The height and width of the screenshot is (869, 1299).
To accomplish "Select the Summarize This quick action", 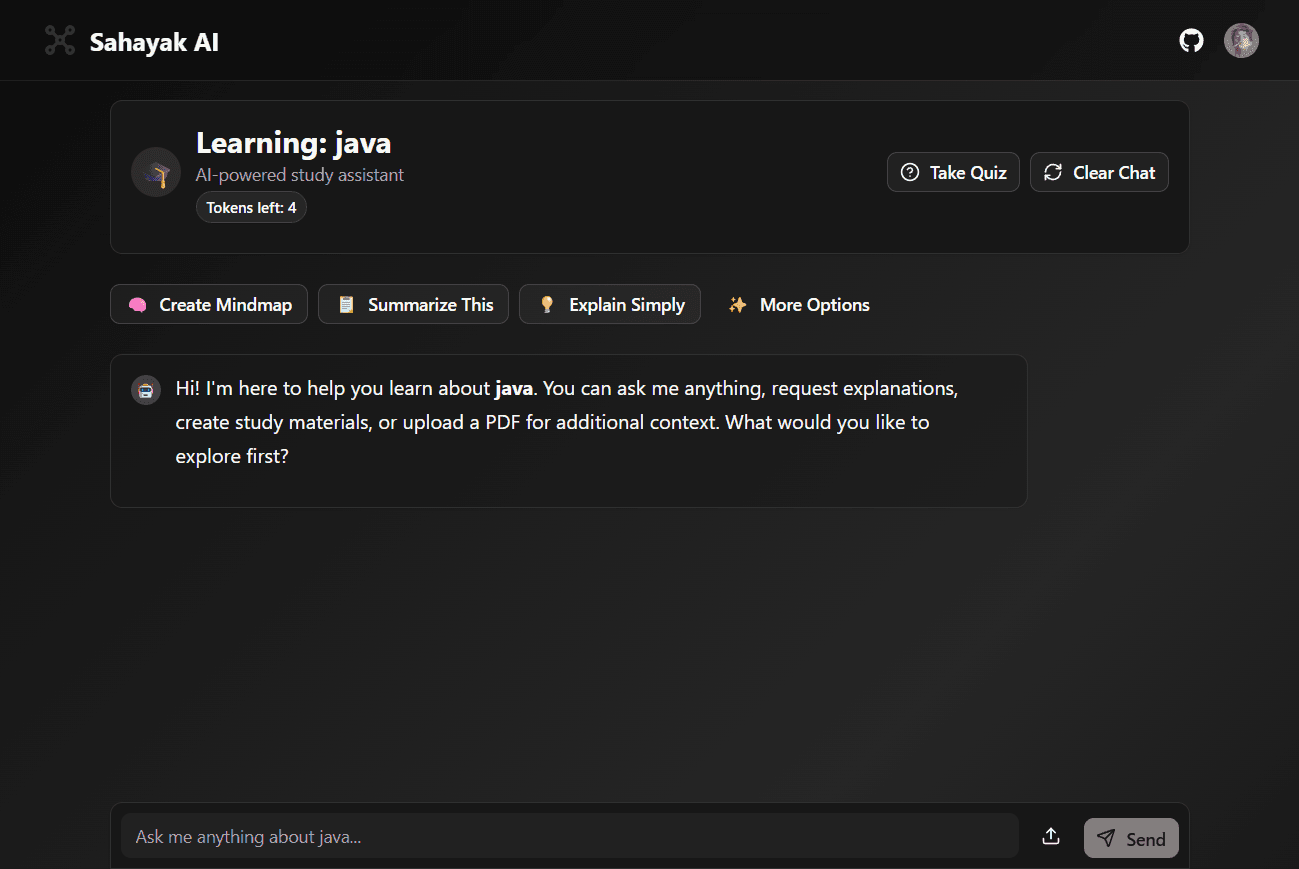I will [x=413, y=304].
